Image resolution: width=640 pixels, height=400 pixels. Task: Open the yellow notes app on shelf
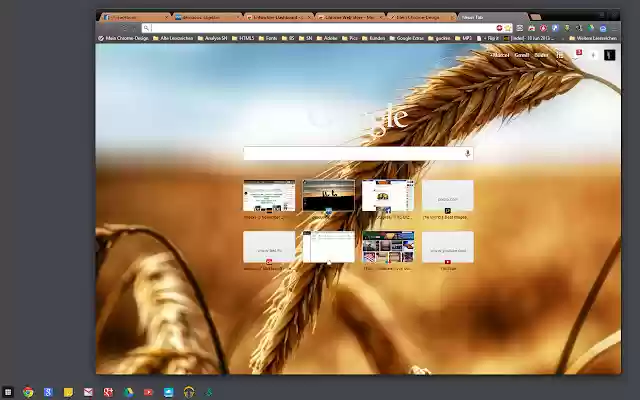point(68,392)
